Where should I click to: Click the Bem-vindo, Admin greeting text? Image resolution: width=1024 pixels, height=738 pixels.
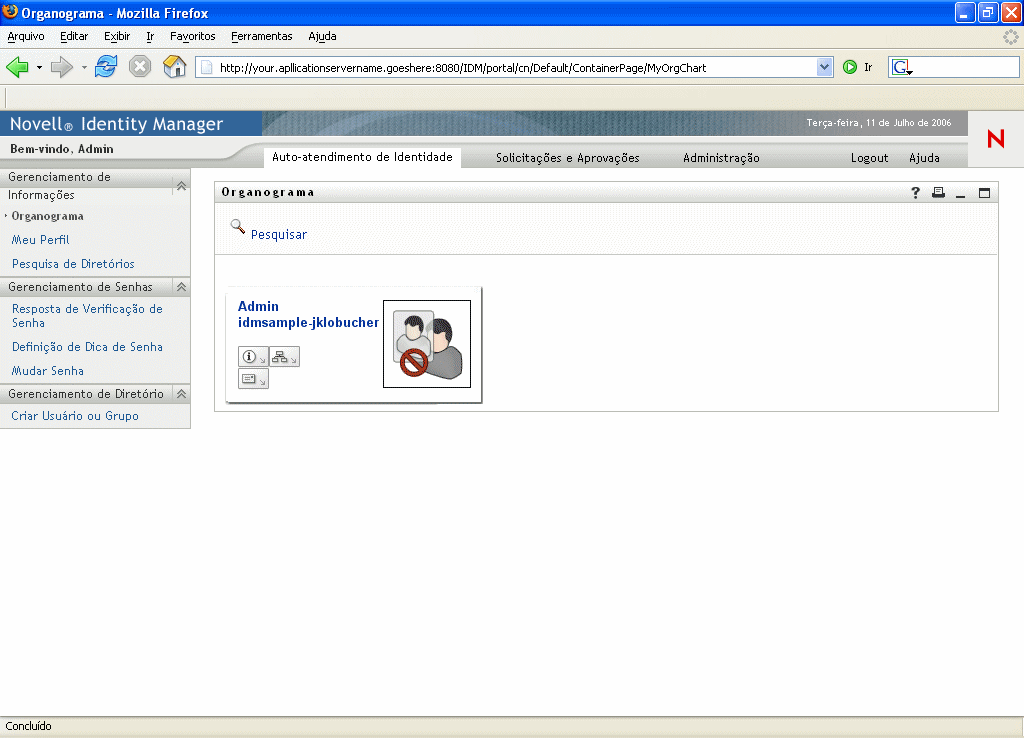(x=62, y=149)
